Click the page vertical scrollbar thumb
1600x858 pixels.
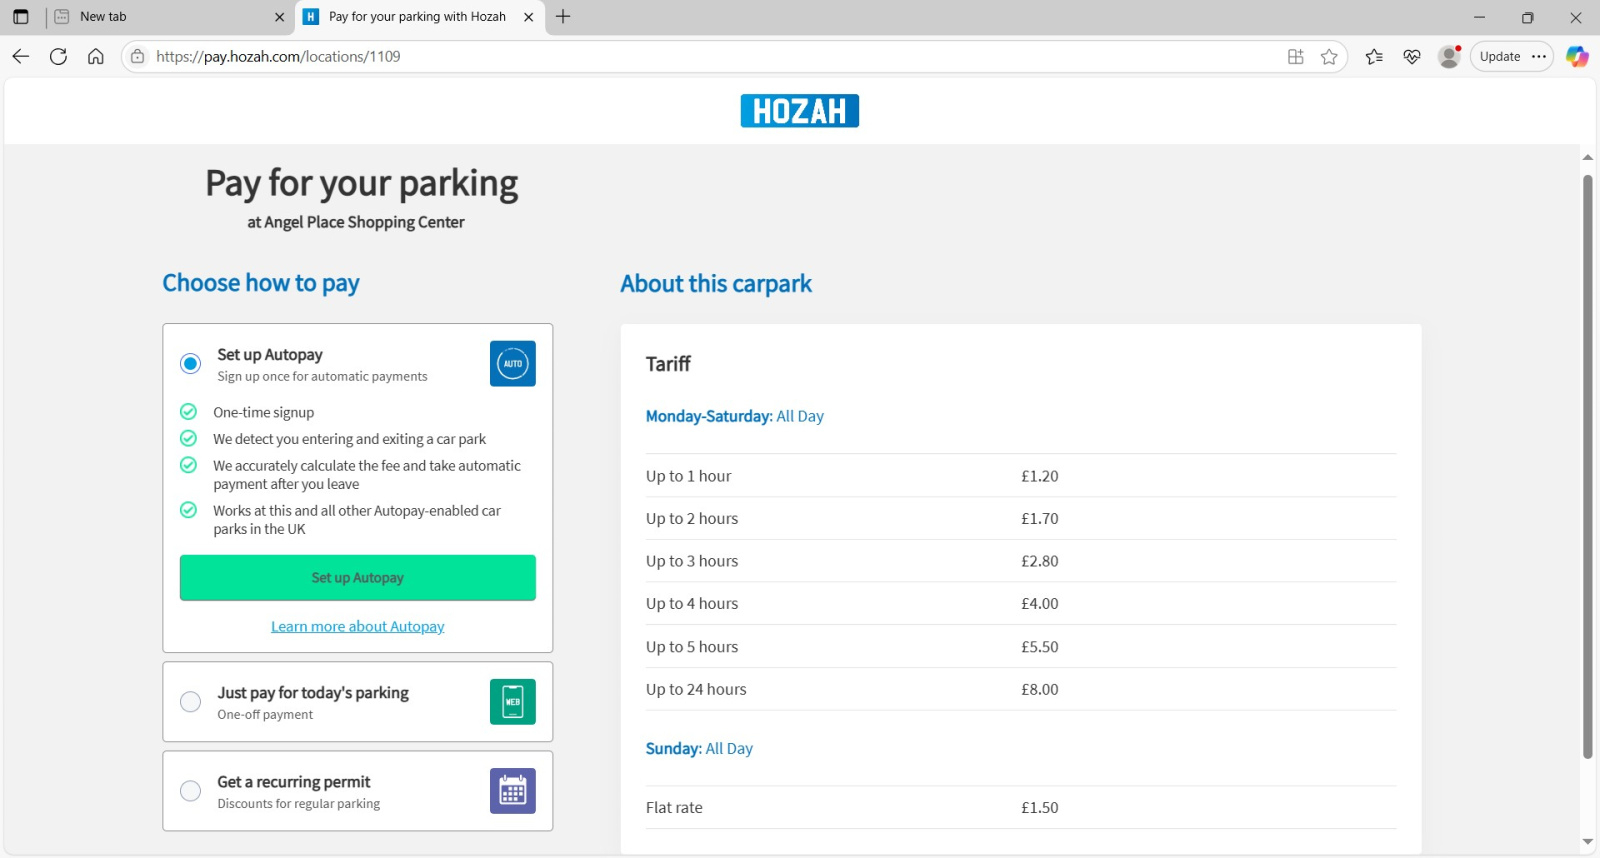coord(1587,467)
